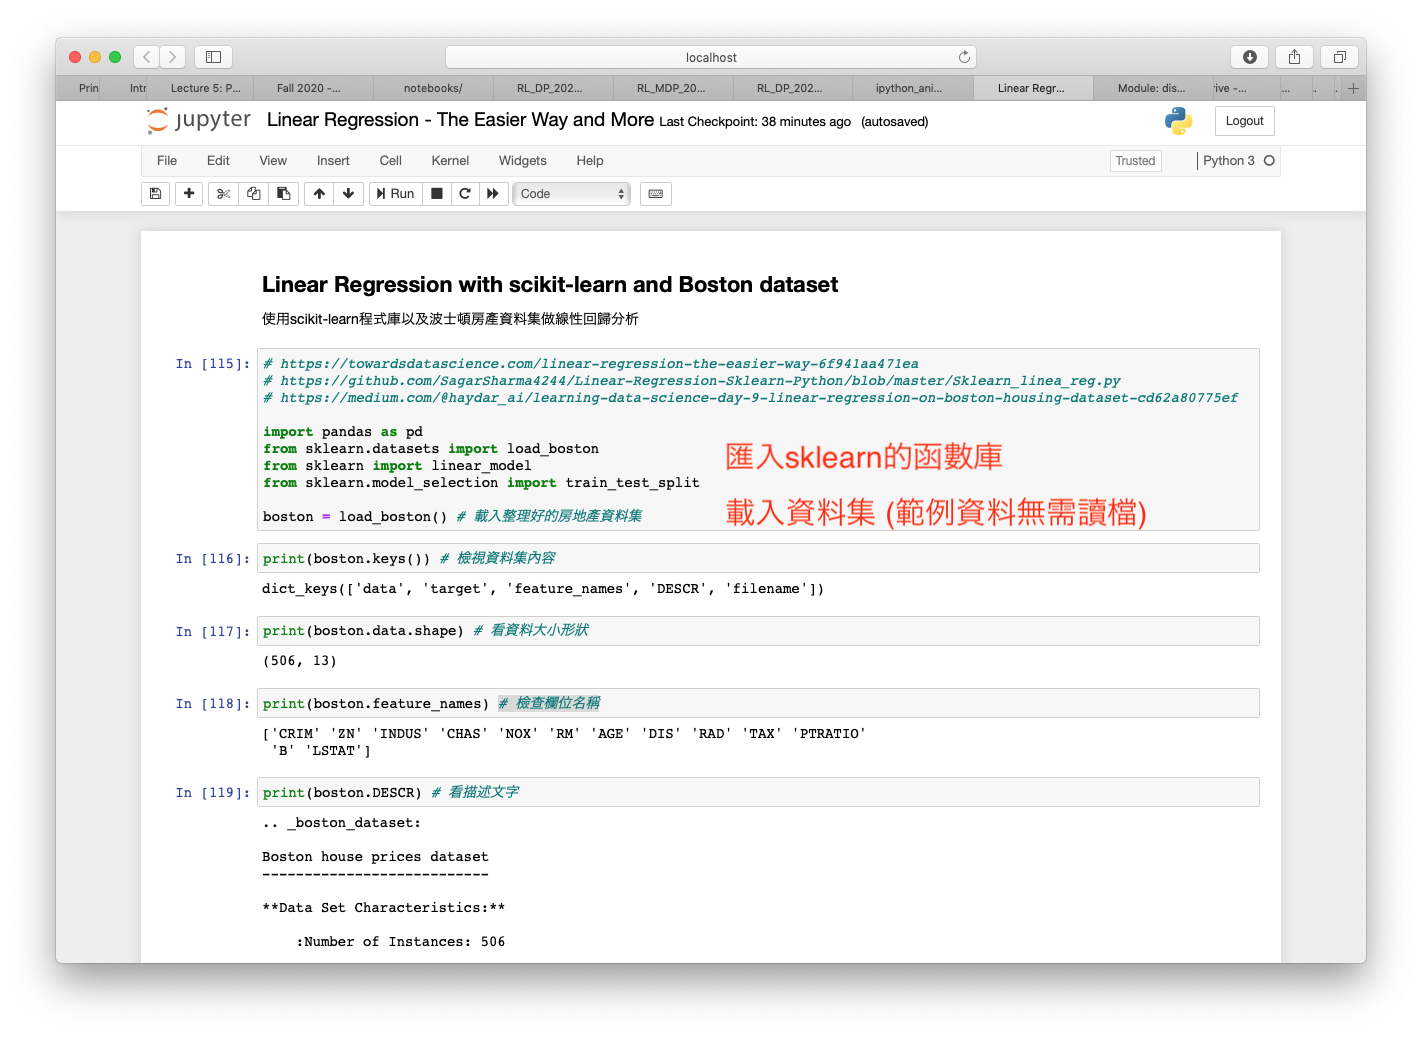Cut selected cells with scissors icon
Screen dimensions: 1422x1037
tap(223, 194)
